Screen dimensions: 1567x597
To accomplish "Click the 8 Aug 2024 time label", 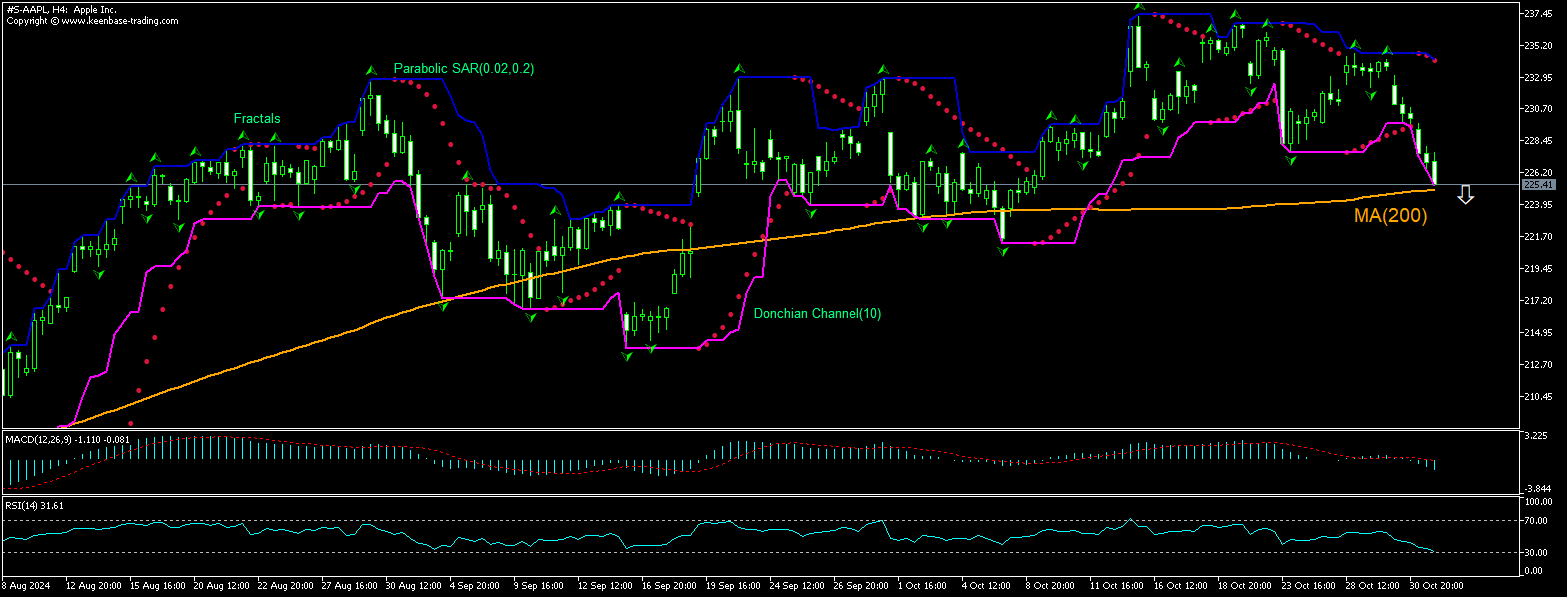I will click(x=27, y=583).
